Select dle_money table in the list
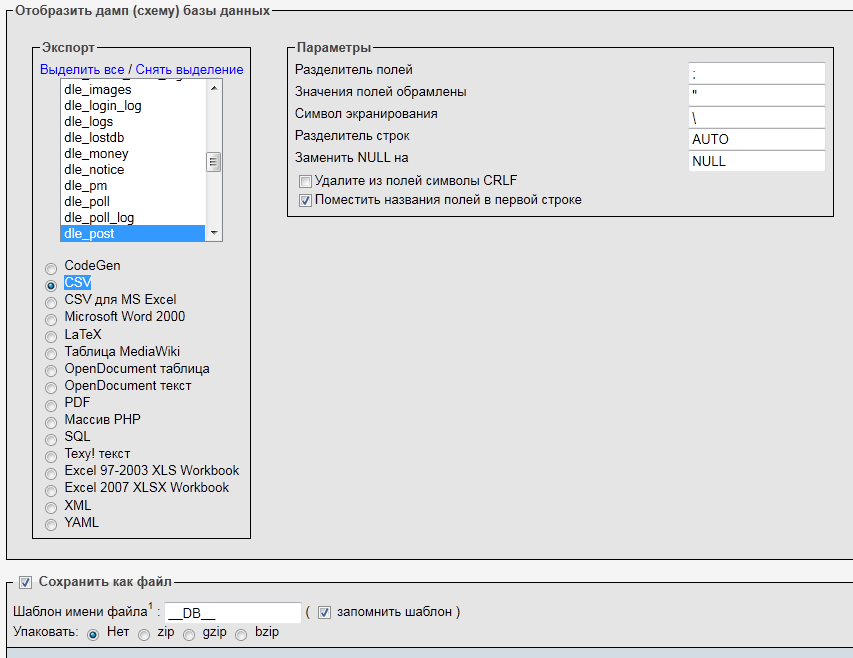Viewport: 853px width, 658px height. coord(96,154)
